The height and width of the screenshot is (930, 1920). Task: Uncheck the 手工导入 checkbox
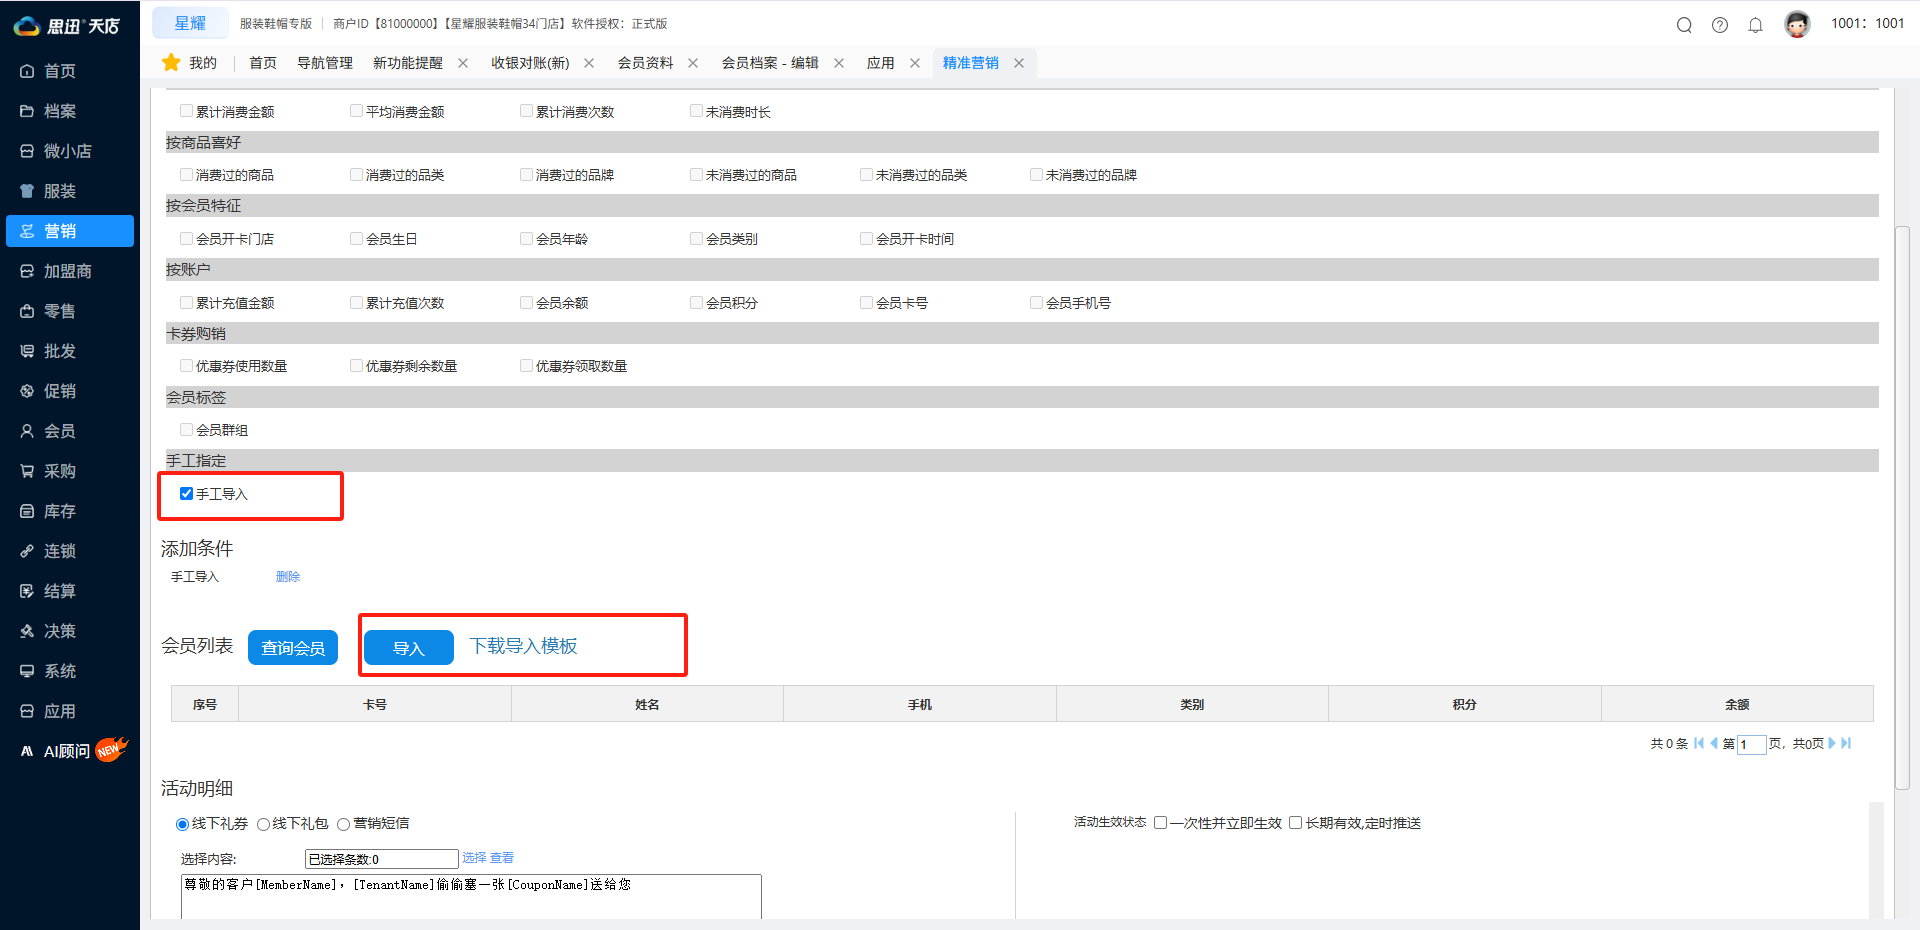186,494
